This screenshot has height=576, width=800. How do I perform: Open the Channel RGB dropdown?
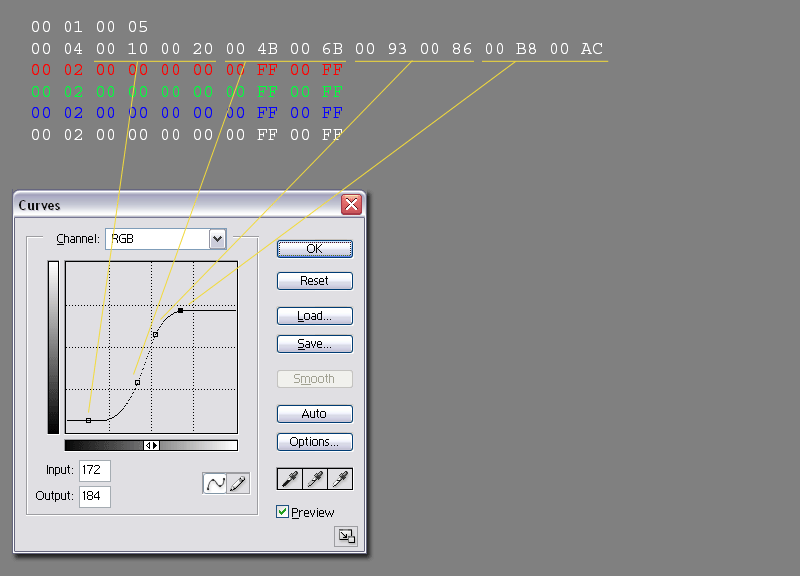coord(217,239)
